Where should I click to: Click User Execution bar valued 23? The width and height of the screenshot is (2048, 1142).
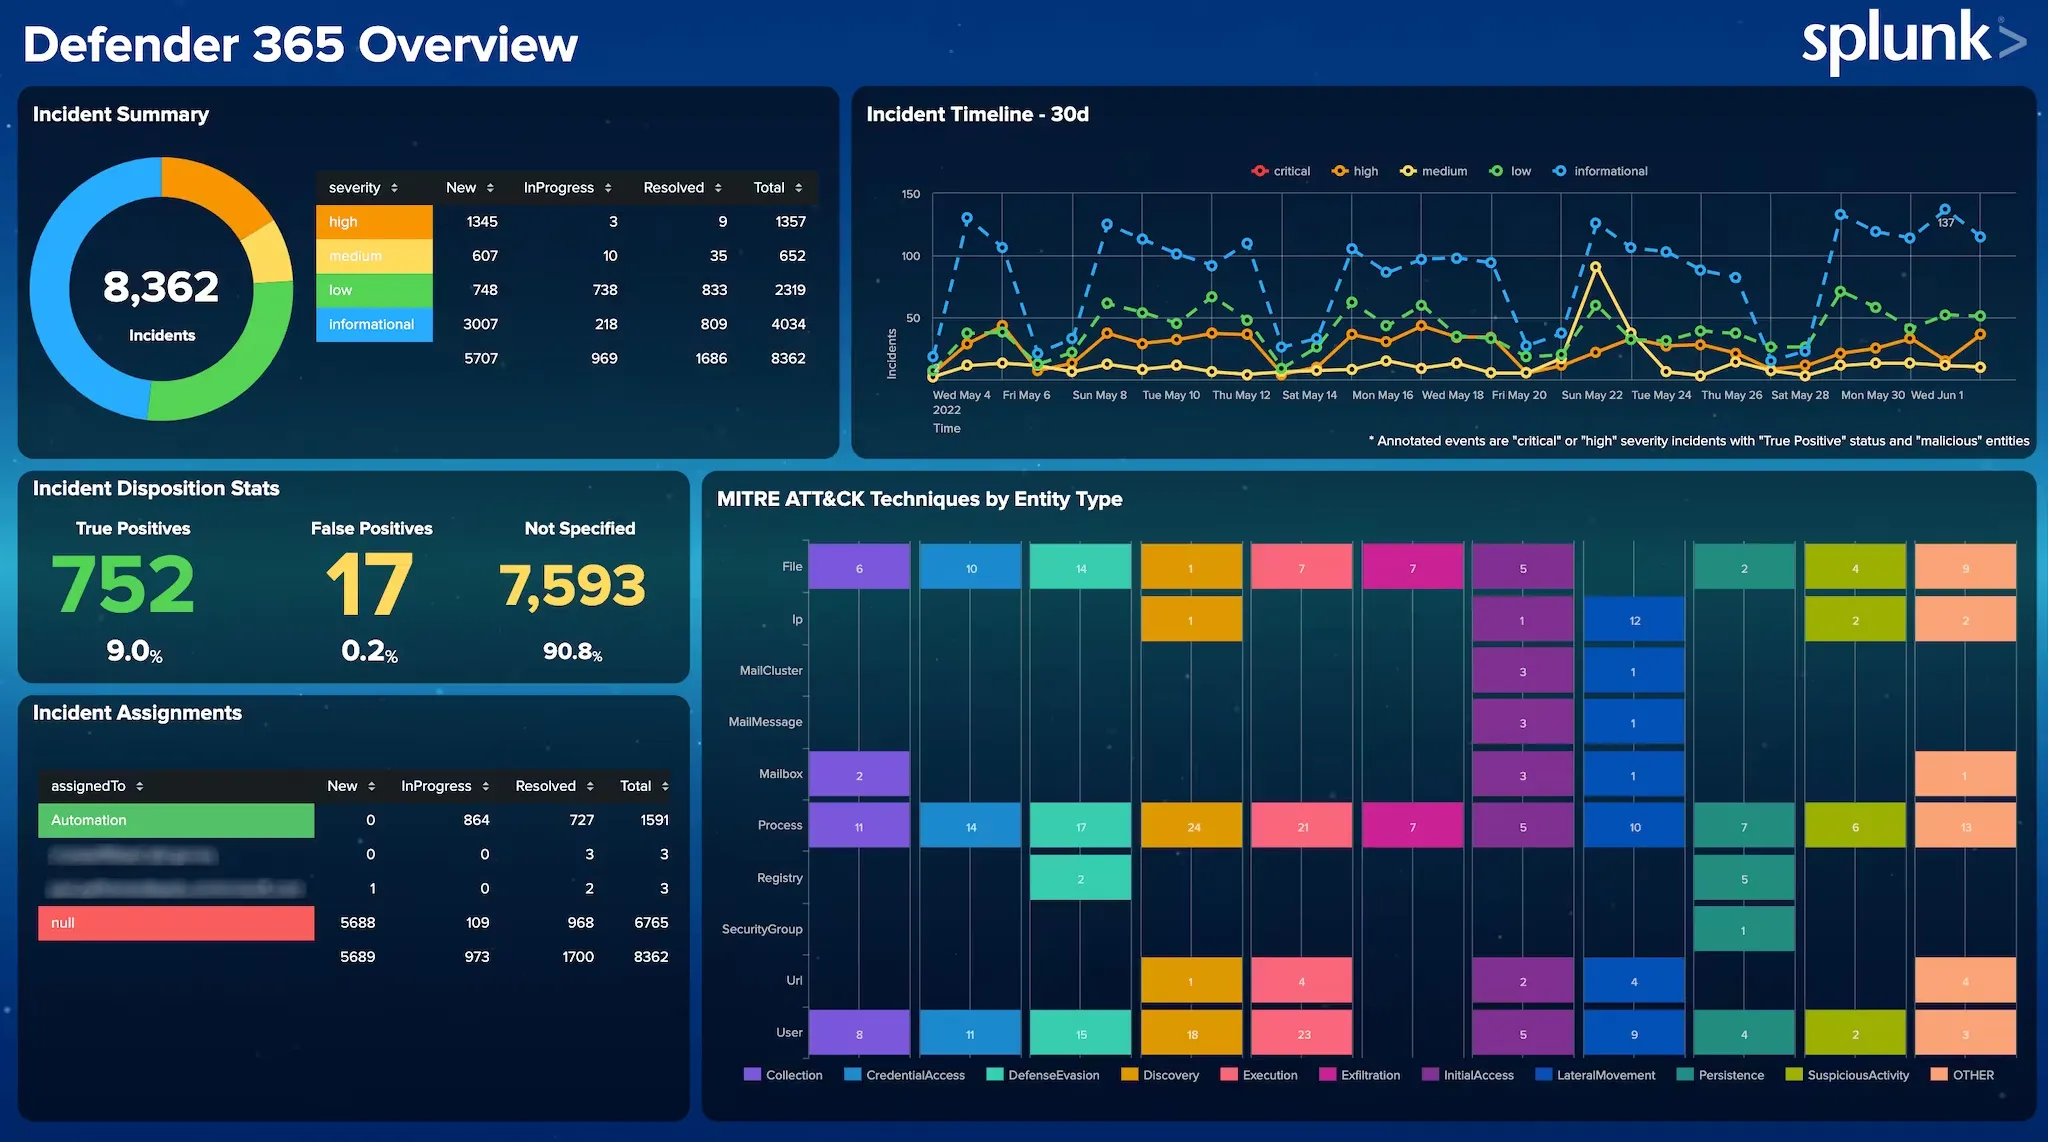(x=1302, y=1033)
